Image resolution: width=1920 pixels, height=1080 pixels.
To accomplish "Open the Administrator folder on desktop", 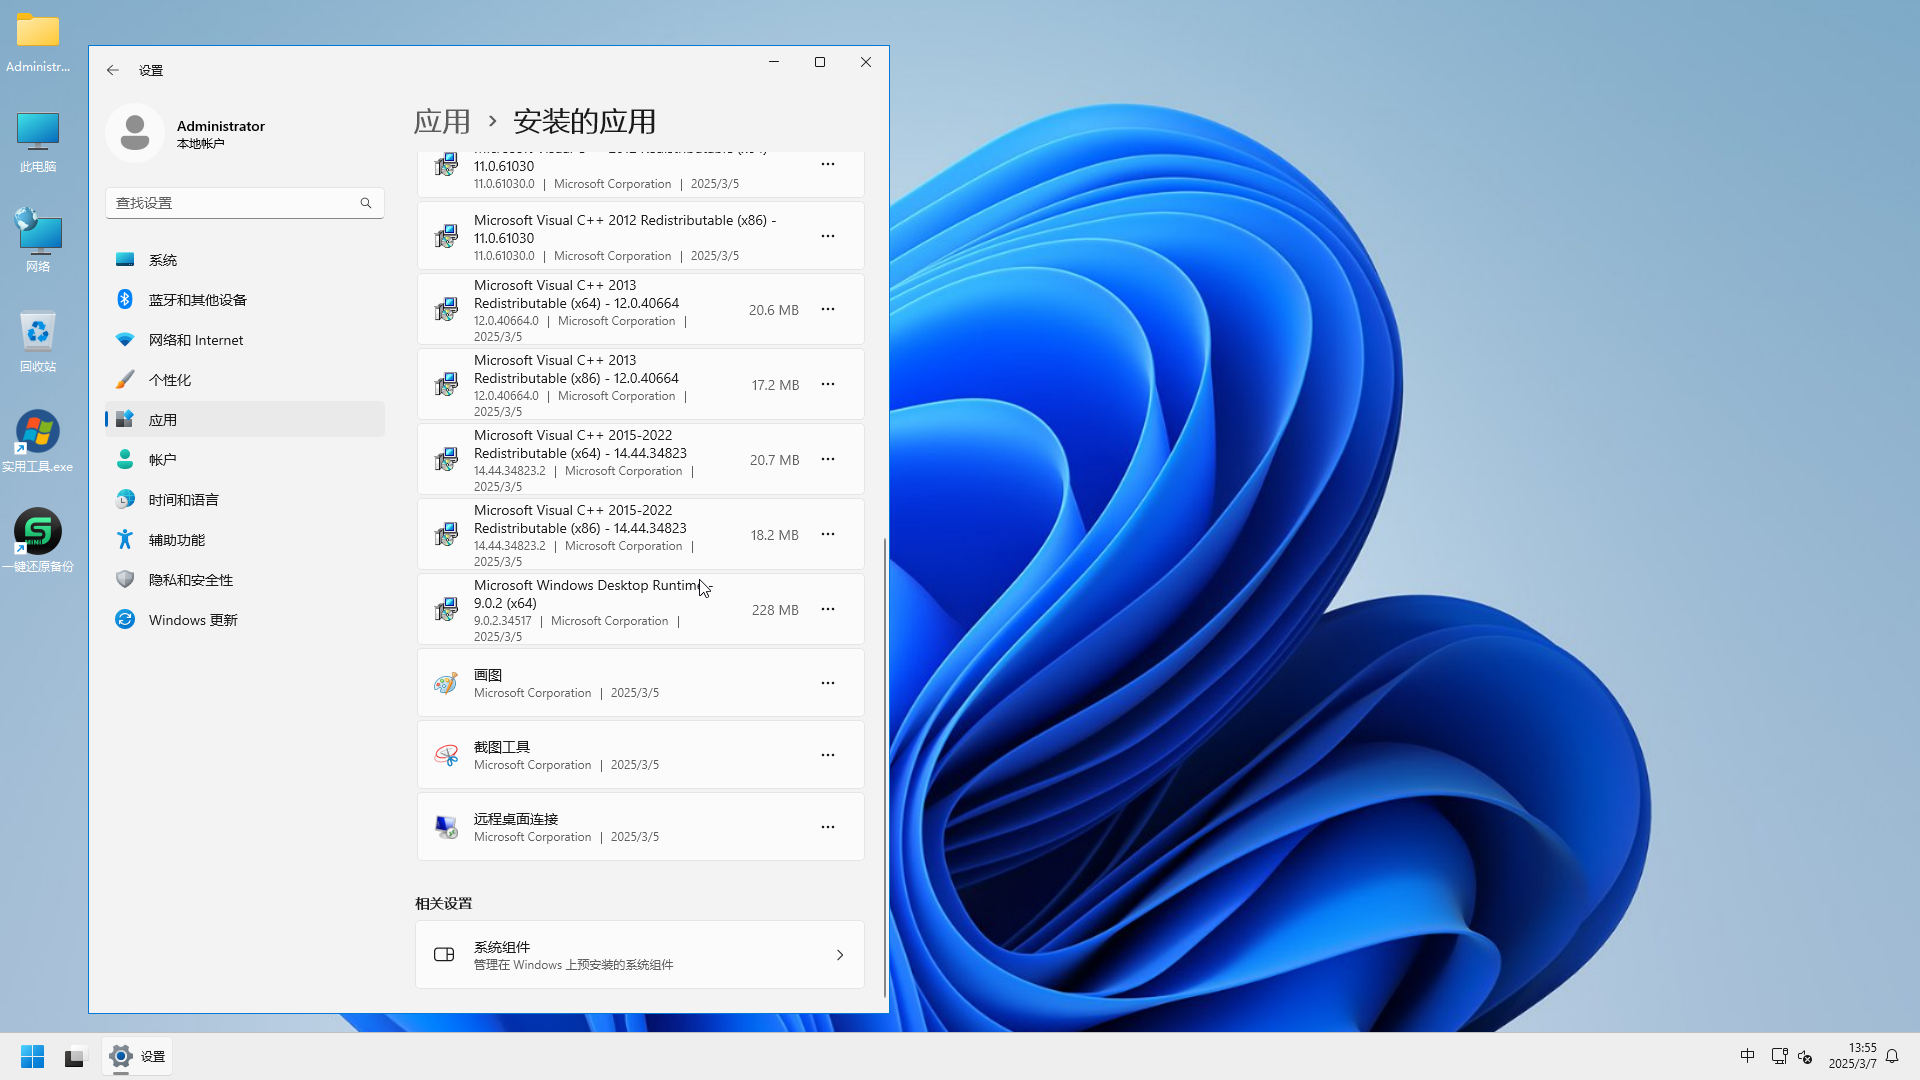I will point(38,42).
